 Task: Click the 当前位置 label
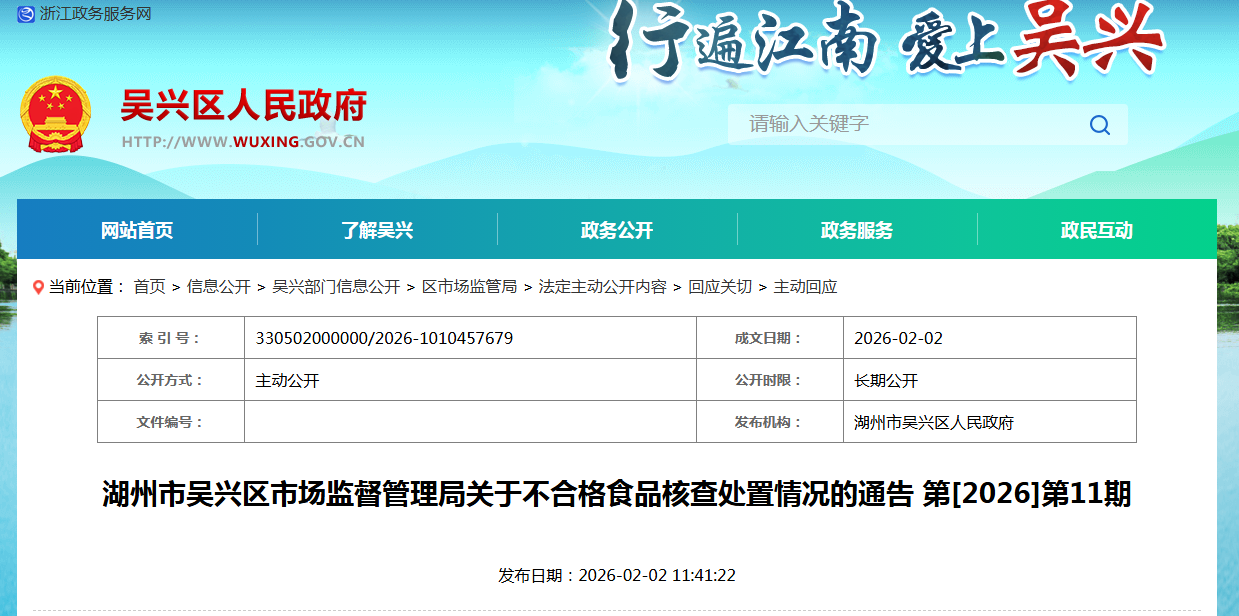(x=87, y=287)
